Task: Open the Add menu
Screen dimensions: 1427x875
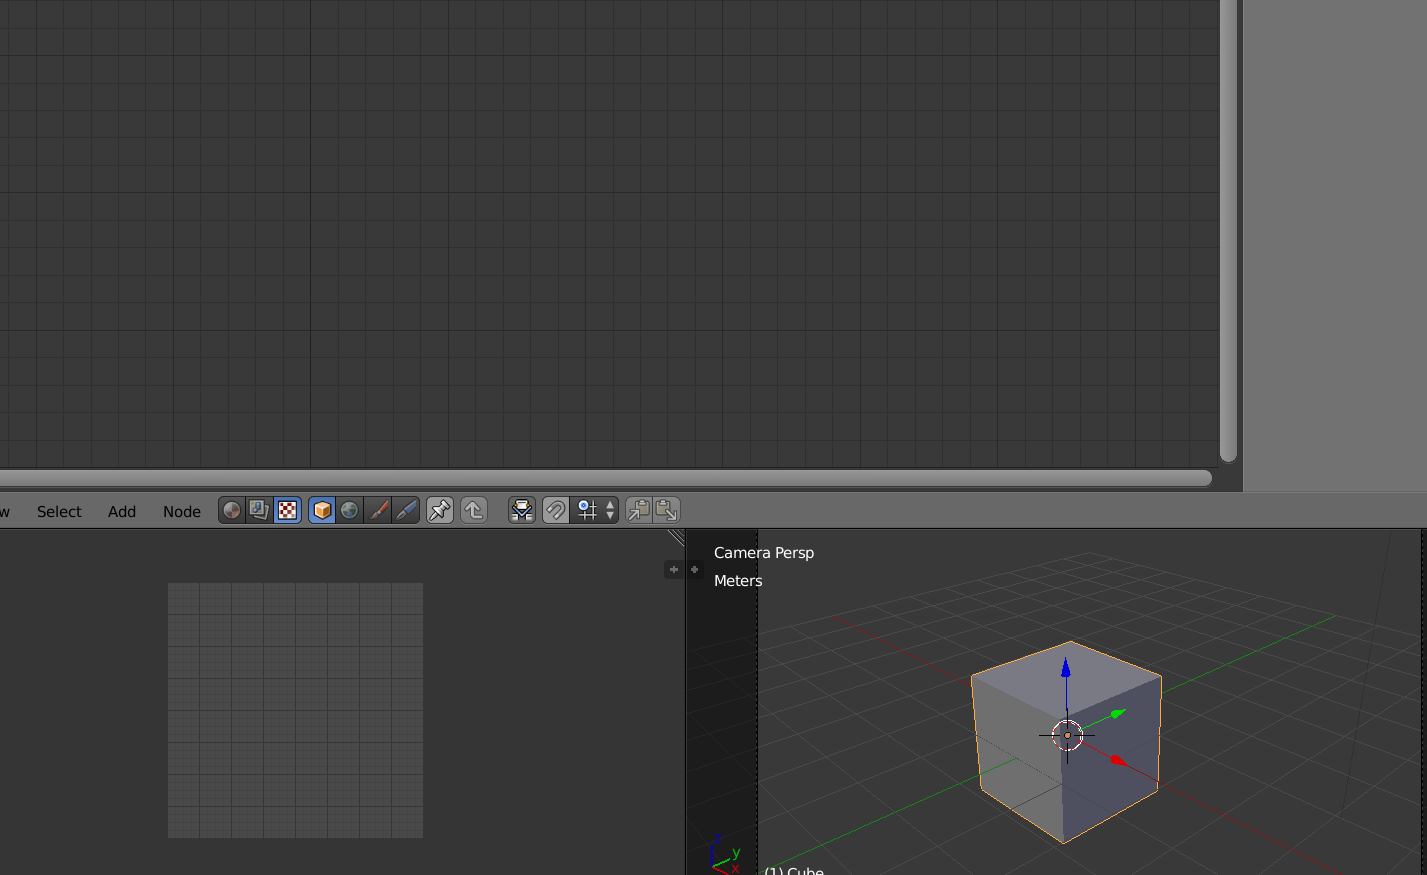Action: tap(122, 511)
